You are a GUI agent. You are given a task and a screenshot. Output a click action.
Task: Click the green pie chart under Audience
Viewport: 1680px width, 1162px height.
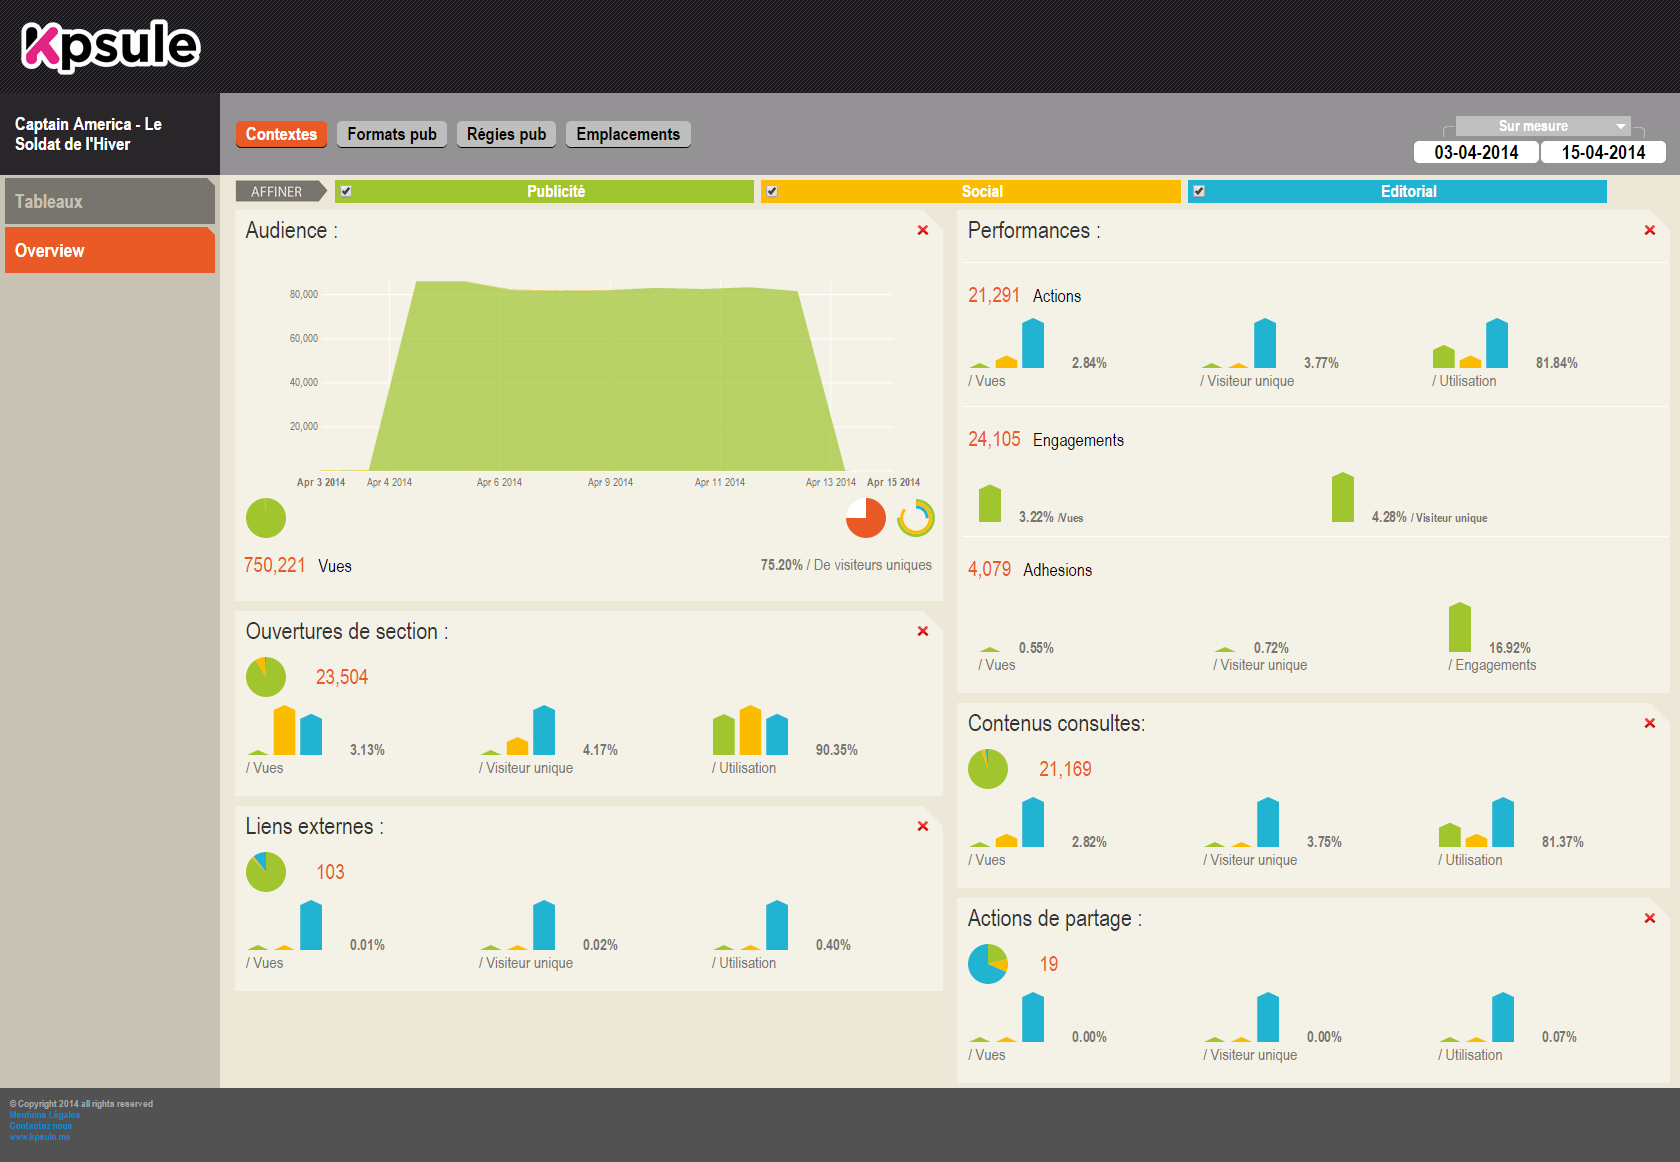[x=266, y=518]
